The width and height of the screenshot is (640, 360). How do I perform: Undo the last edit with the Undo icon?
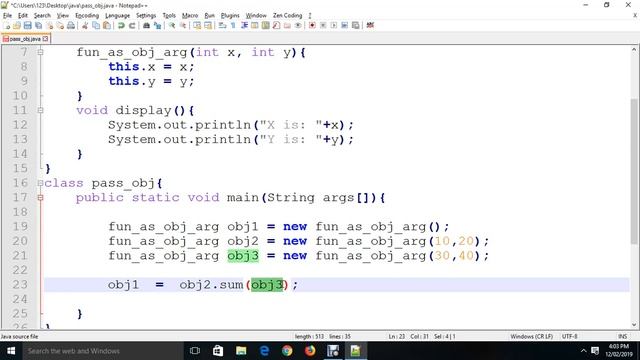click(x=121, y=25)
